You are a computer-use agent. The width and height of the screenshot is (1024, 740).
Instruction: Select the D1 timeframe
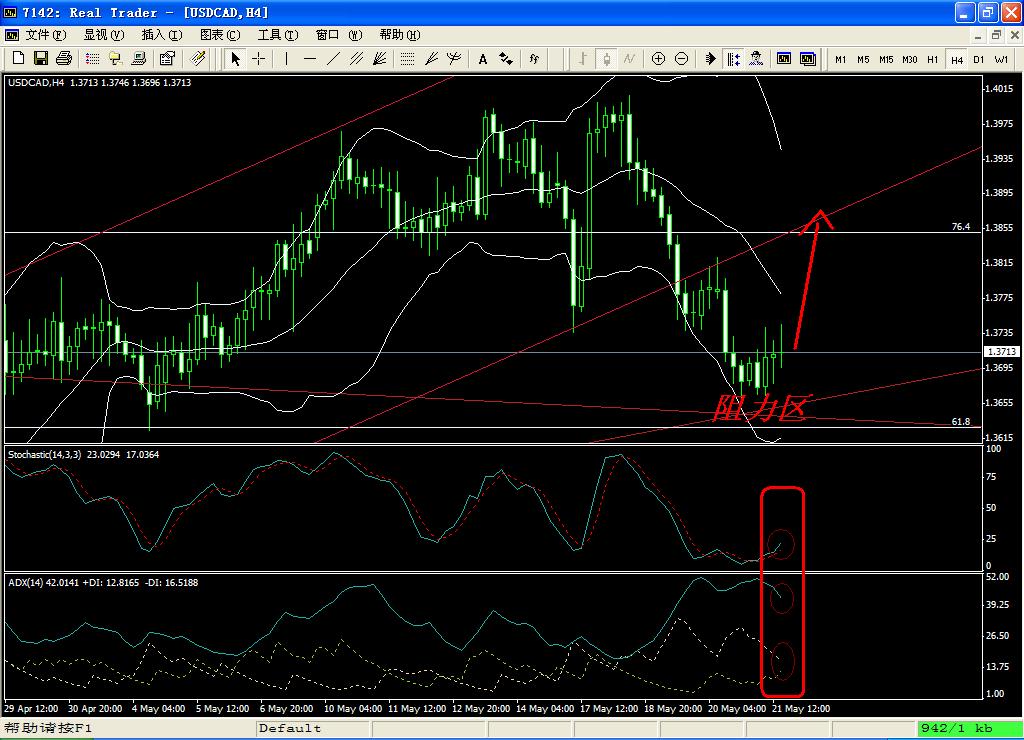[x=979, y=59]
